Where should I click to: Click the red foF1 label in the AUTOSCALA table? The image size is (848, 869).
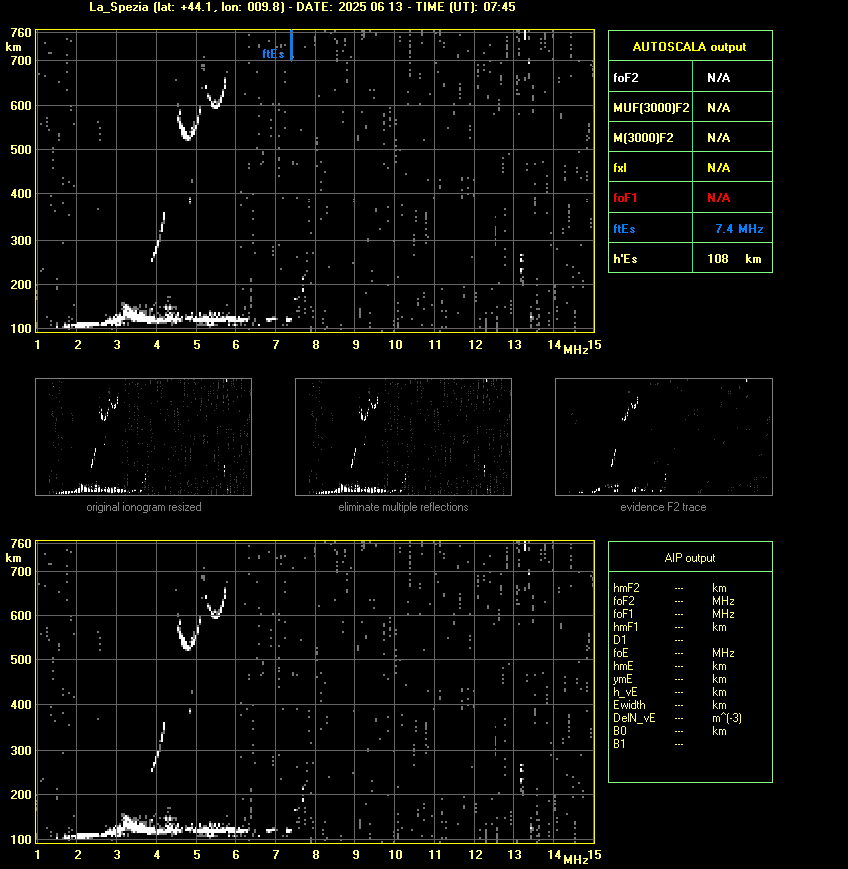coord(625,198)
